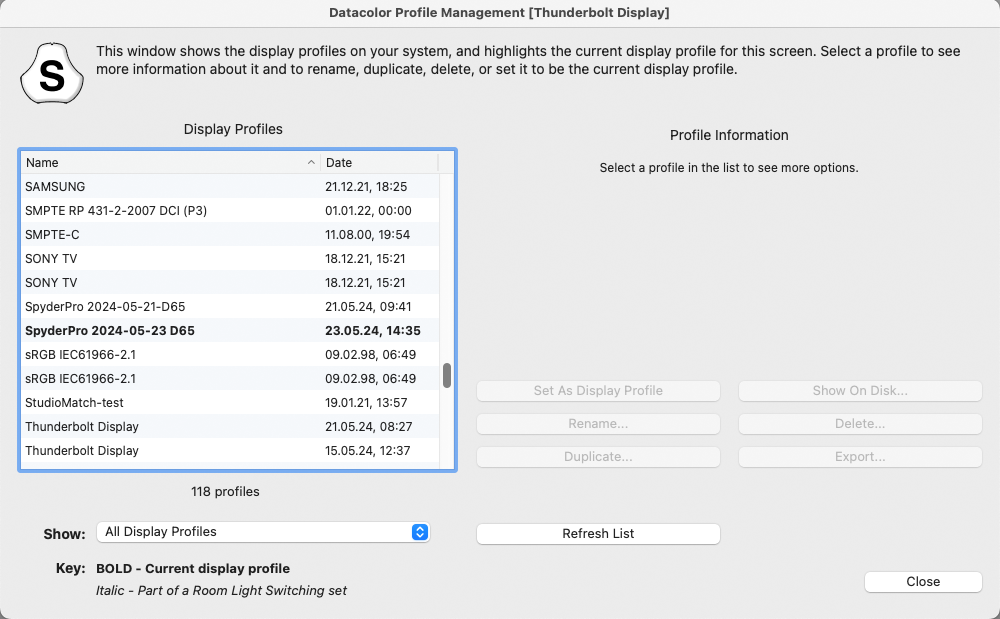Click the Show On Disk button
The height and width of the screenshot is (619, 1000).
pos(860,391)
